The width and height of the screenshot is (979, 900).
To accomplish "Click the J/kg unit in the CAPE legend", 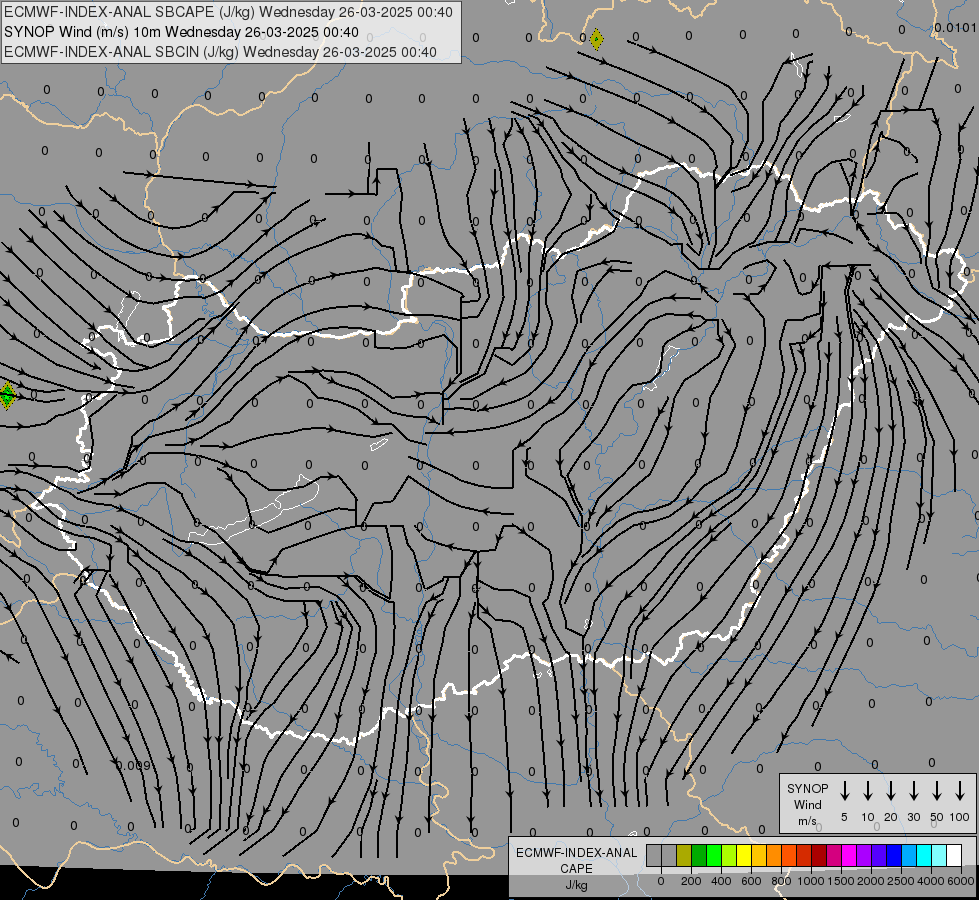I will (576, 885).
